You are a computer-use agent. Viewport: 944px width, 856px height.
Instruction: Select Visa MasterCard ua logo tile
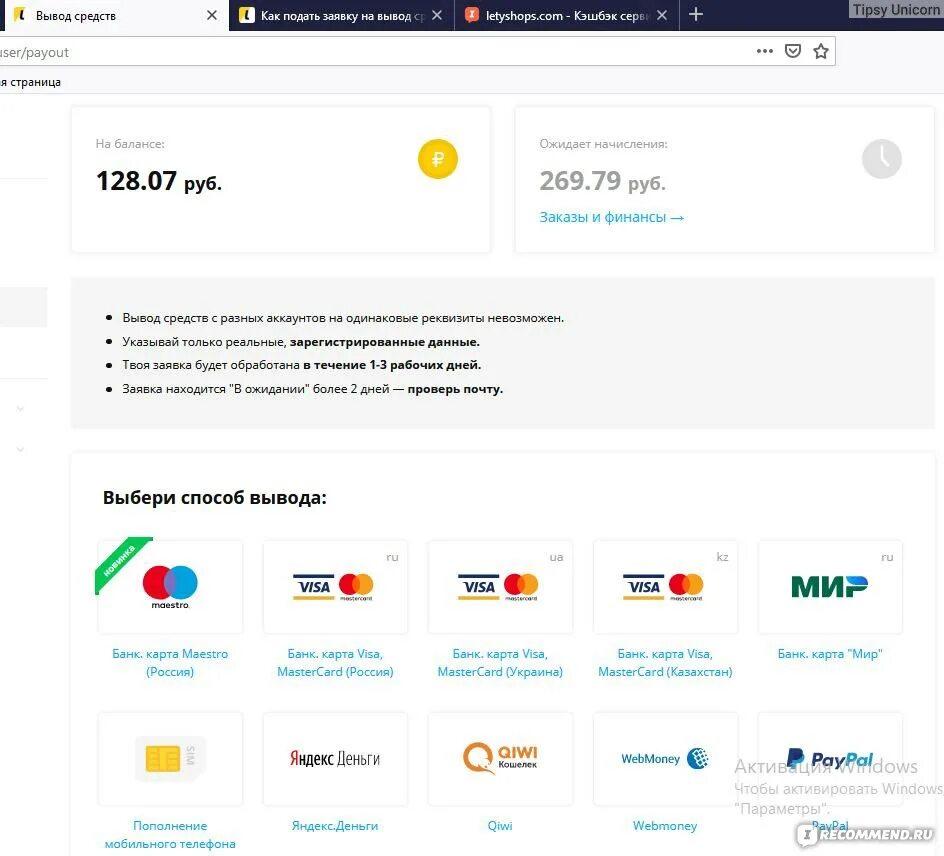click(x=500, y=587)
